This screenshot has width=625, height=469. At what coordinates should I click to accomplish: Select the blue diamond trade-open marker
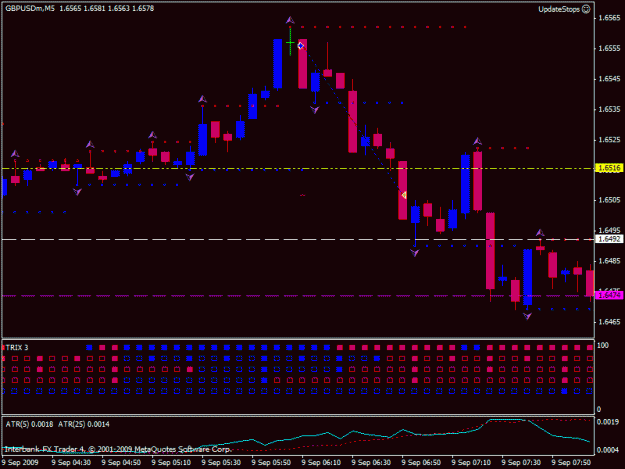(x=301, y=46)
